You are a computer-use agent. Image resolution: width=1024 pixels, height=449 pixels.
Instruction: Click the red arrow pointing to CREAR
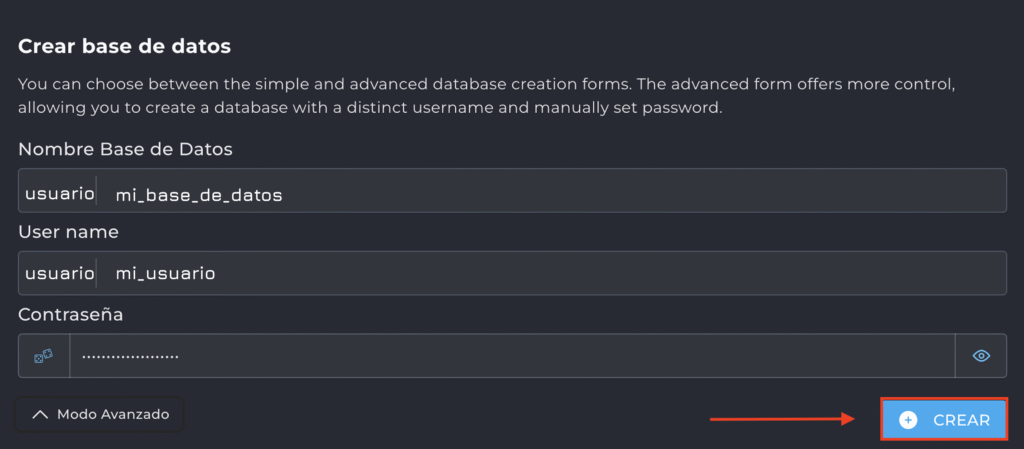780,419
